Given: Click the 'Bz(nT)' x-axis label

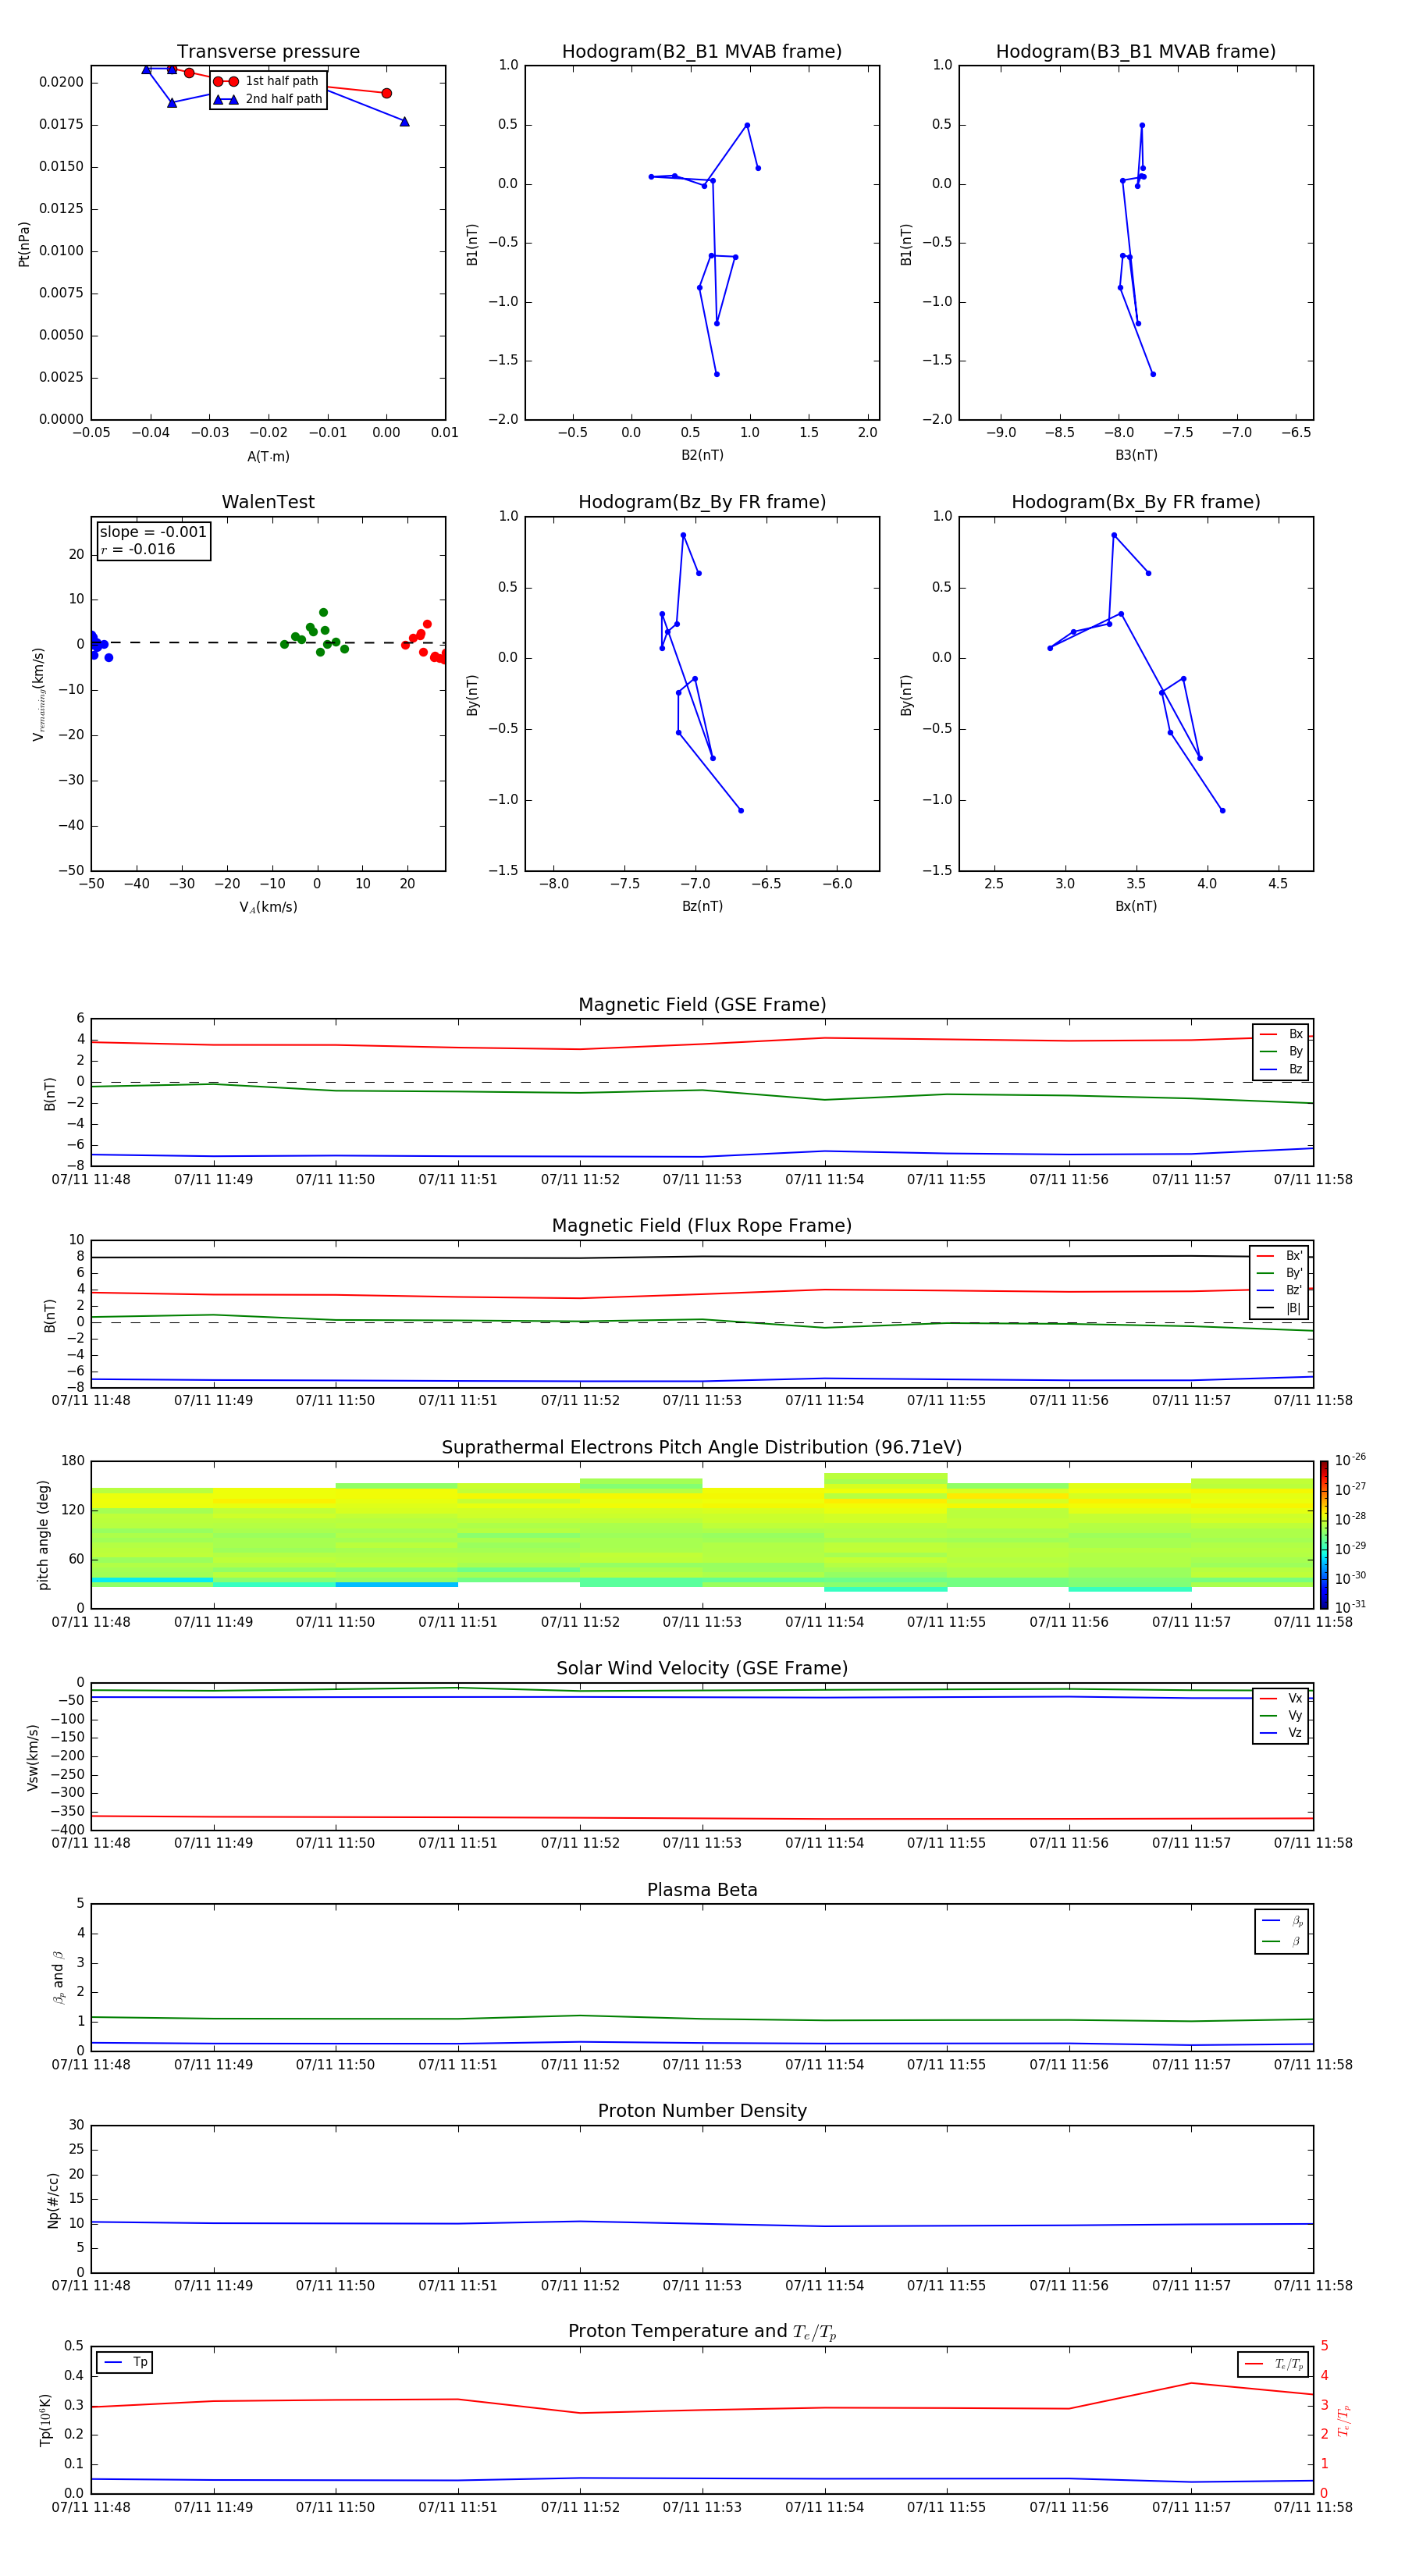Looking at the screenshot, I should click(702, 906).
